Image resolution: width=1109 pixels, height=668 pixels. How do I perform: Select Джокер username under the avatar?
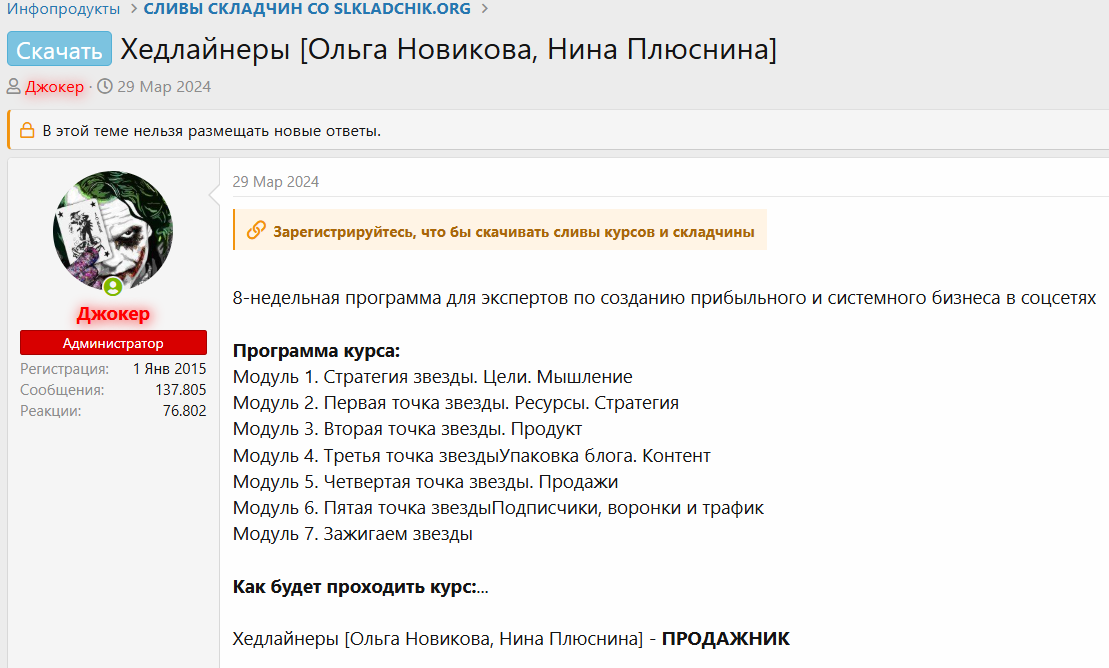(x=113, y=313)
